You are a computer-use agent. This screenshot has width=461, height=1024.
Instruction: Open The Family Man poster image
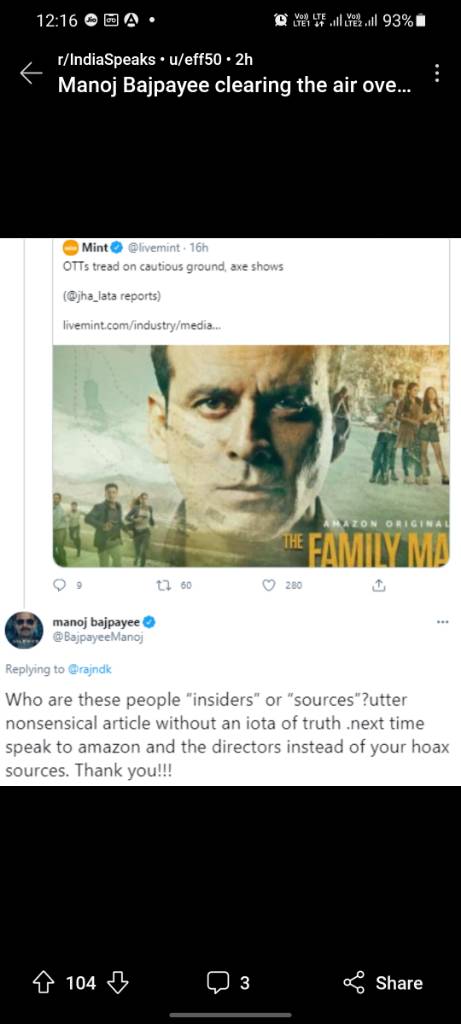click(251, 456)
